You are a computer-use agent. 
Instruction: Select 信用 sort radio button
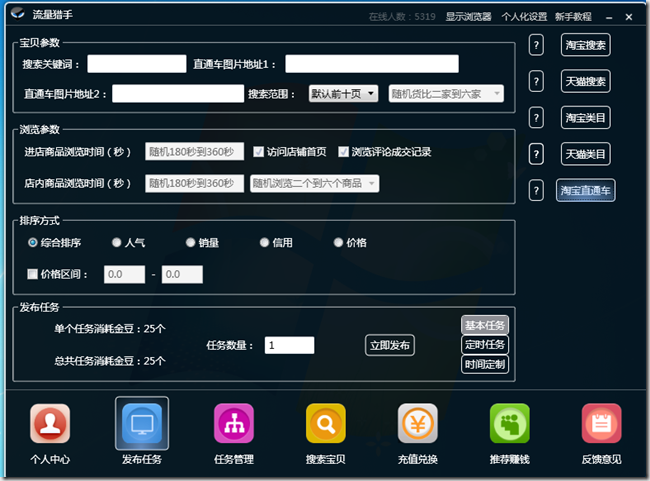(264, 243)
